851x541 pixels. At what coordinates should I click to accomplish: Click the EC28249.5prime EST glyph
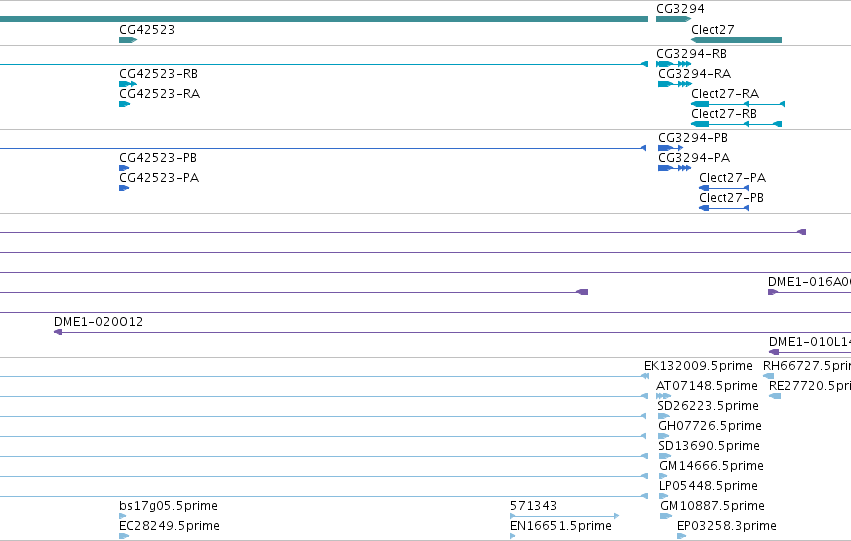coord(124,536)
